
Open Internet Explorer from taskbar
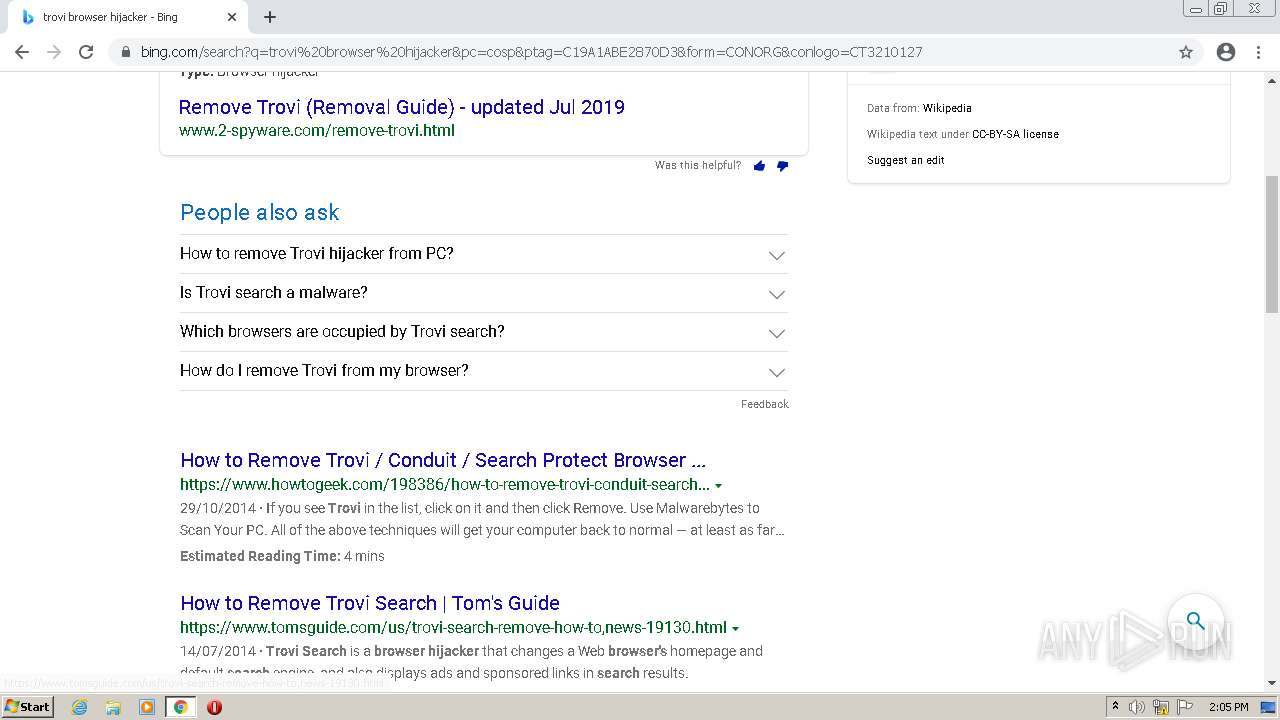(80, 707)
